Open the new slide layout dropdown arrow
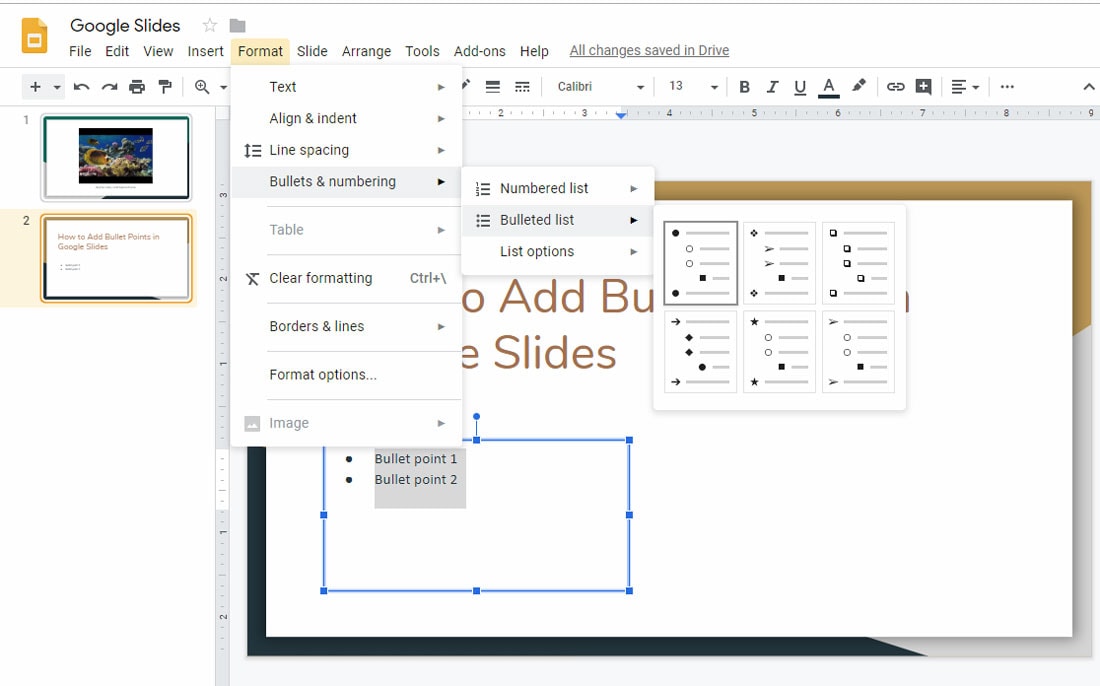 (57, 88)
